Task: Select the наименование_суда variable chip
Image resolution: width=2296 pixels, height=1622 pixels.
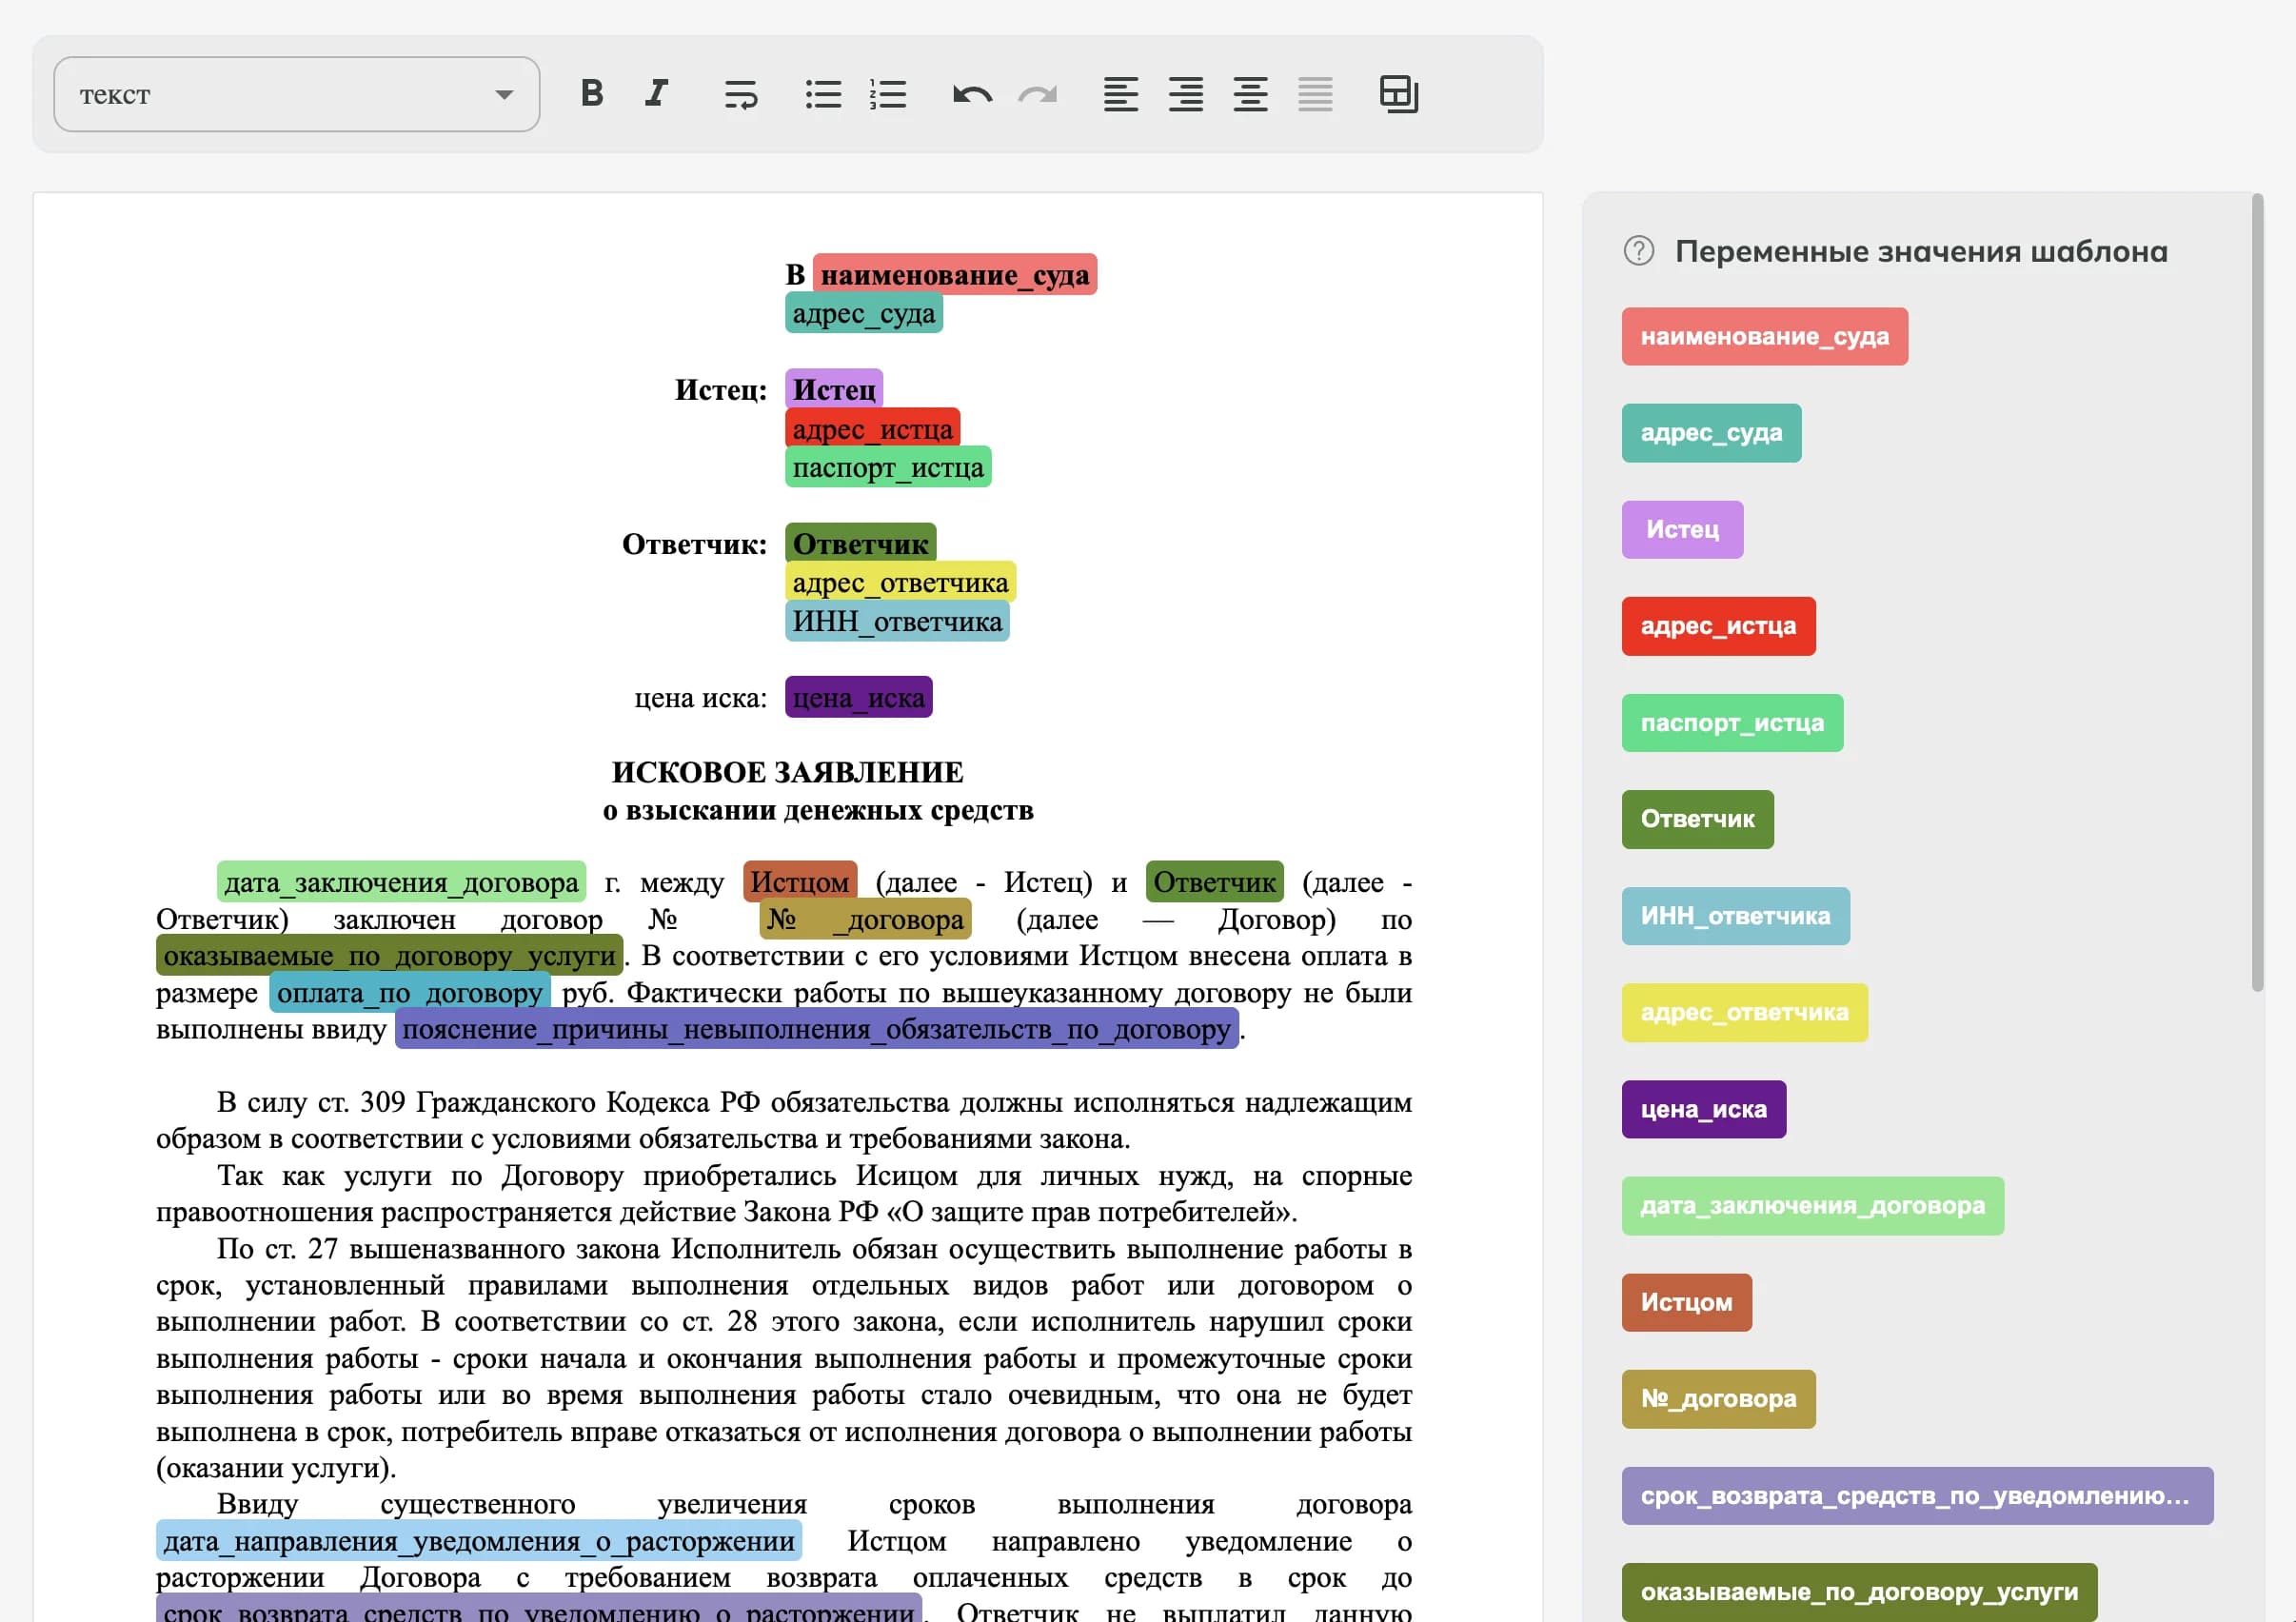Action: 1765,337
